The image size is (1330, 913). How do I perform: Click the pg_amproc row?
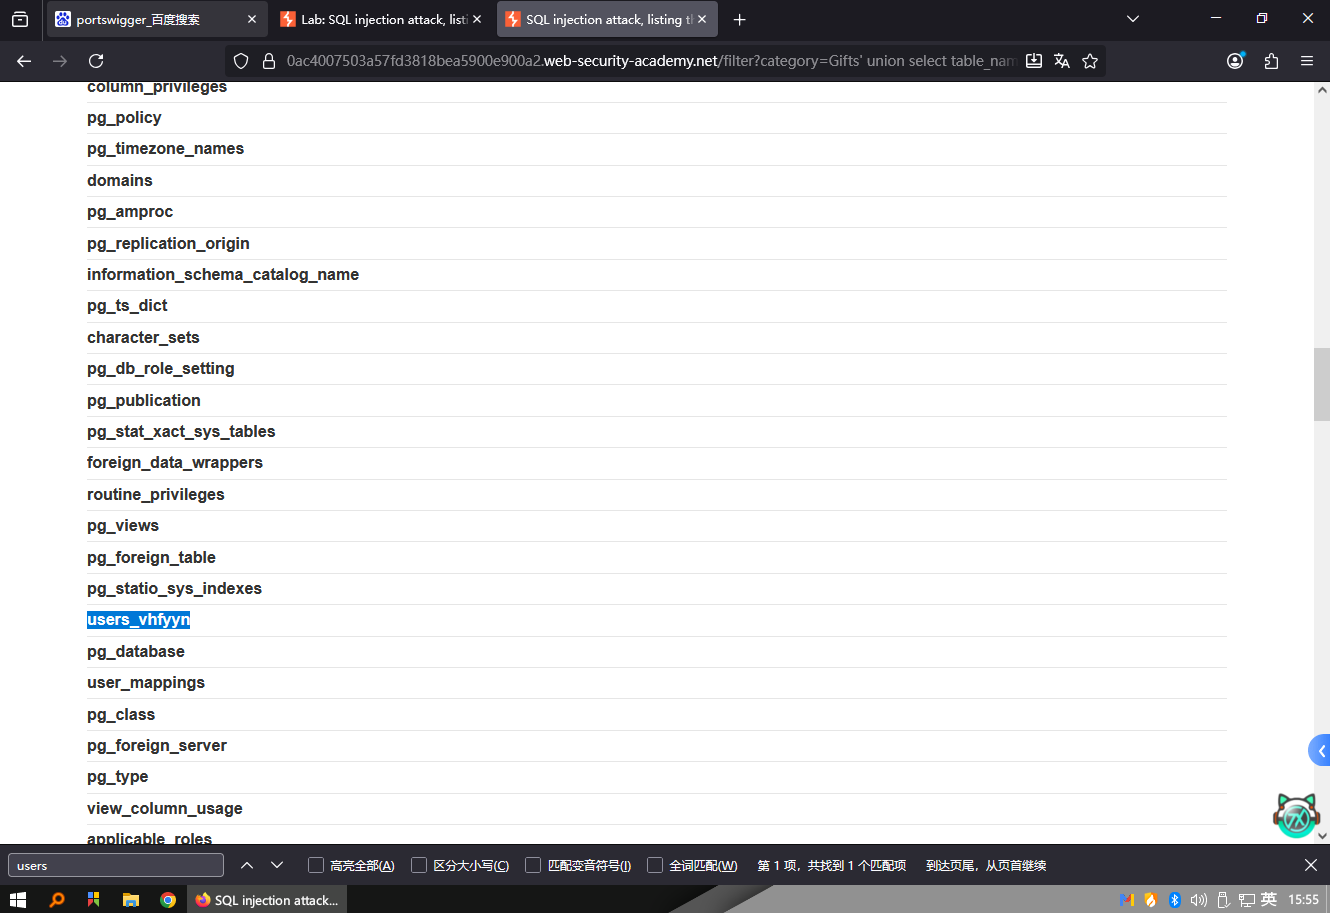pyautogui.click(x=656, y=212)
